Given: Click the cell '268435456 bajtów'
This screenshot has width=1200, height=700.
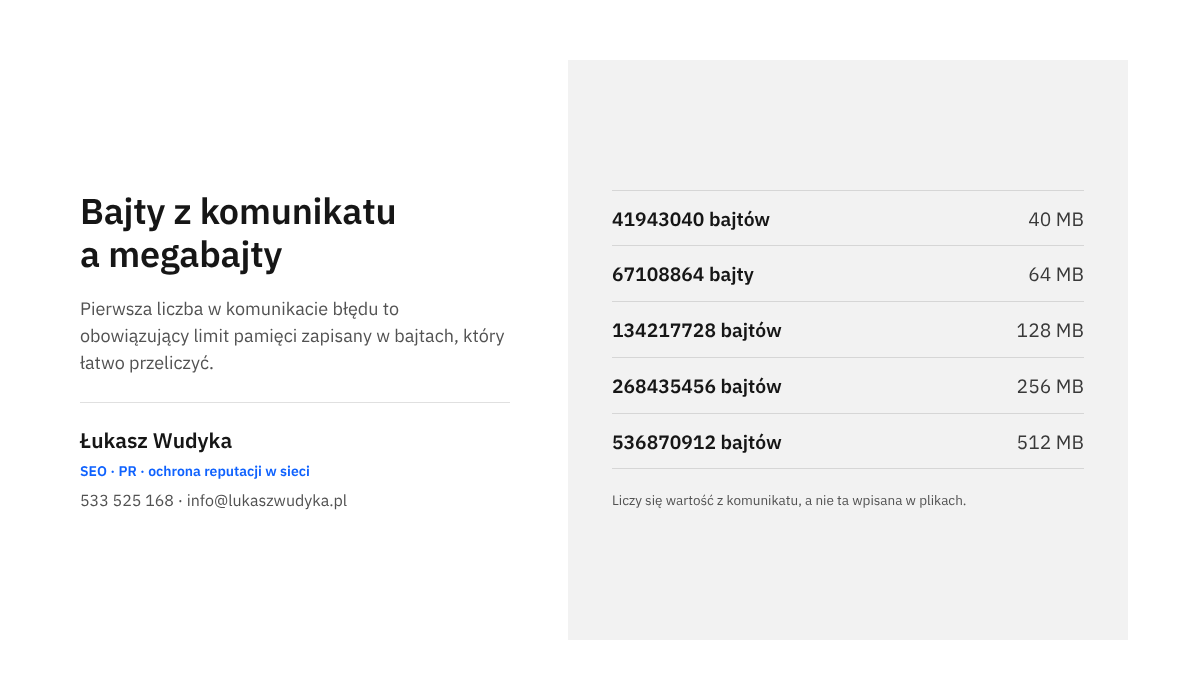Looking at the screenshot, I should tap(697, 386).
